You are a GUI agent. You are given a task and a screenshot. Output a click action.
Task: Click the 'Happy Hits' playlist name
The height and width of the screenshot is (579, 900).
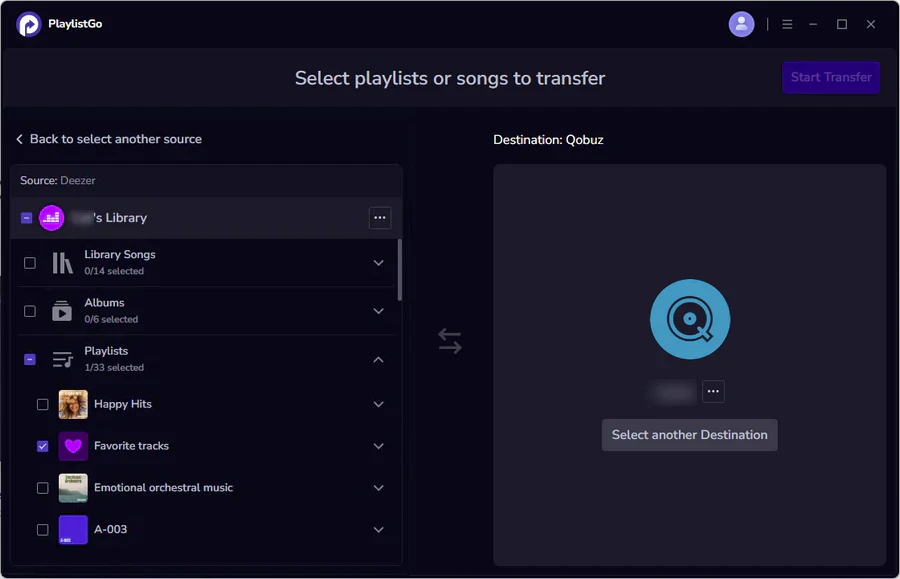[x=123, y=404]
